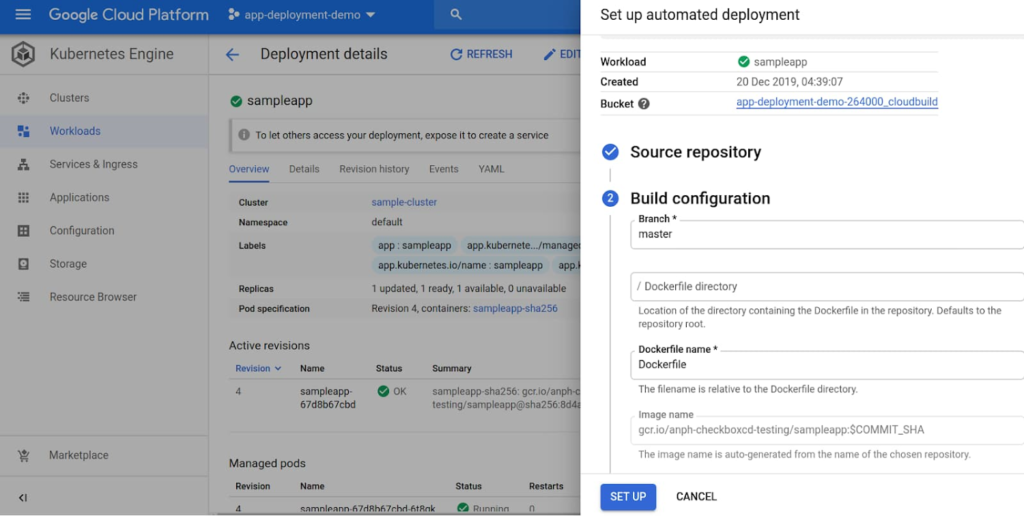Click the EDIT button
Viewport: 1024px width, 516px height.
click(562, 54)
